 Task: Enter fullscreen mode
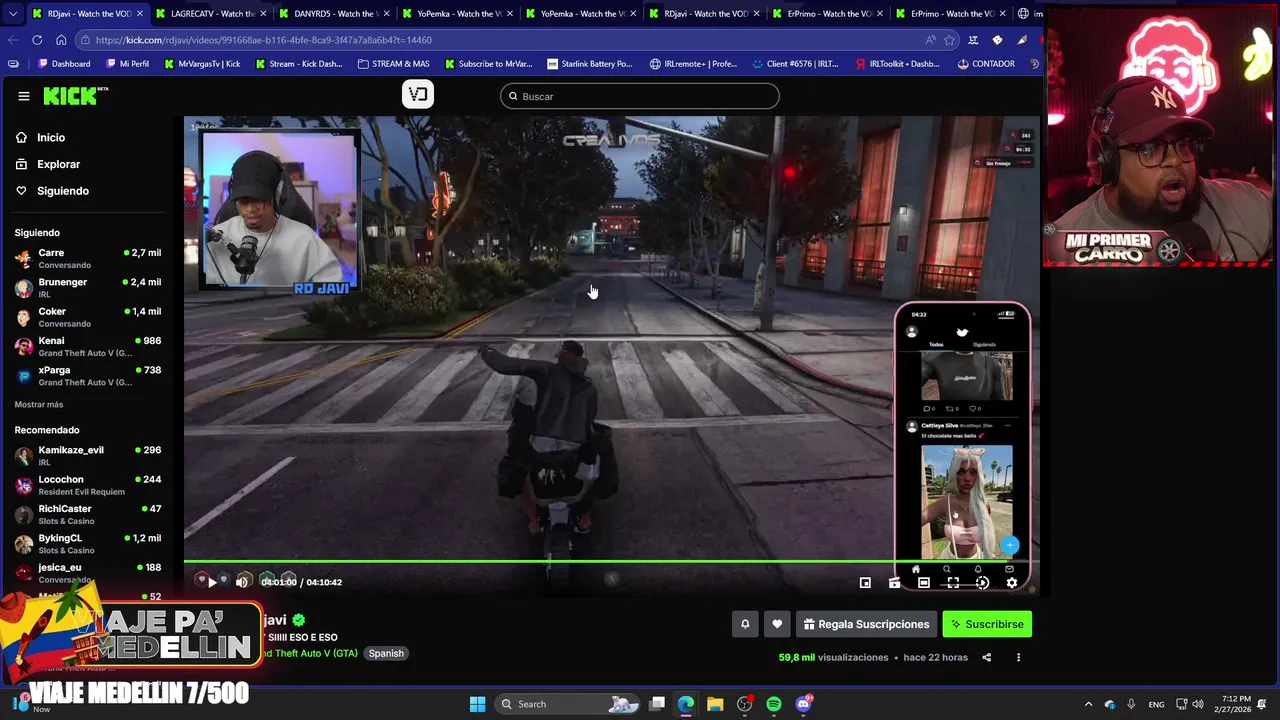click(x=953, y=582)
